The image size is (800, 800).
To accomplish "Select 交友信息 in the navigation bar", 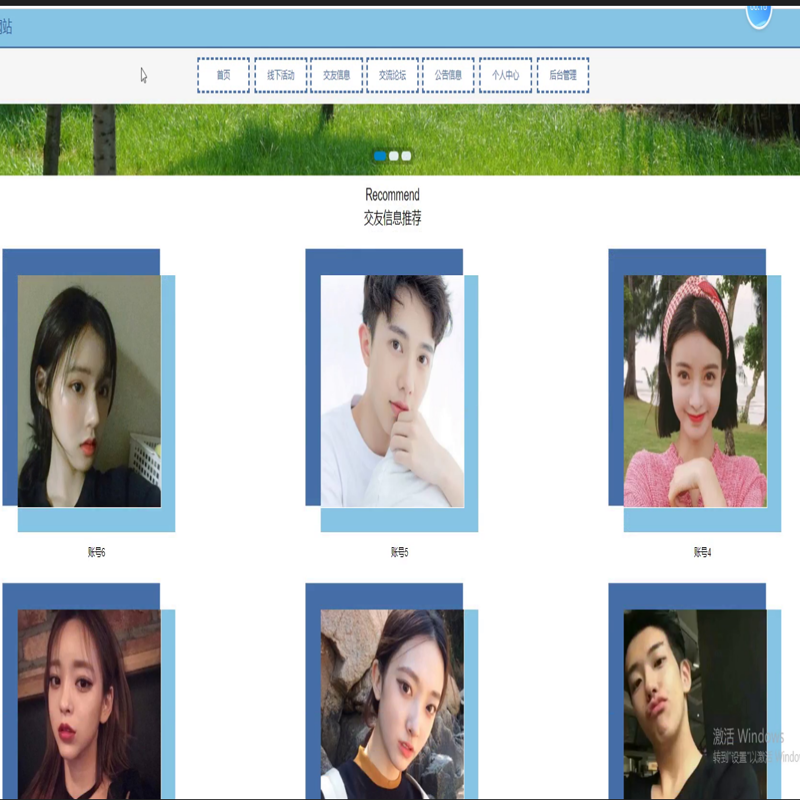I will 337,76.
